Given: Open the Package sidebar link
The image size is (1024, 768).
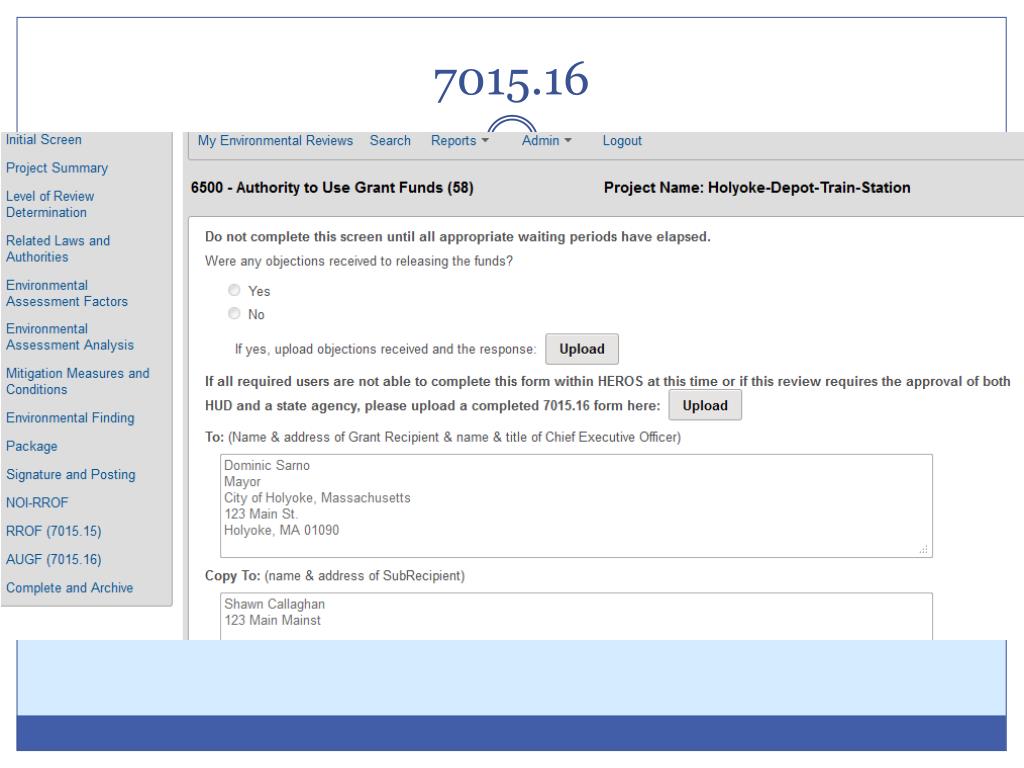Looking at the screenshot, I should (x=31, y=446).
